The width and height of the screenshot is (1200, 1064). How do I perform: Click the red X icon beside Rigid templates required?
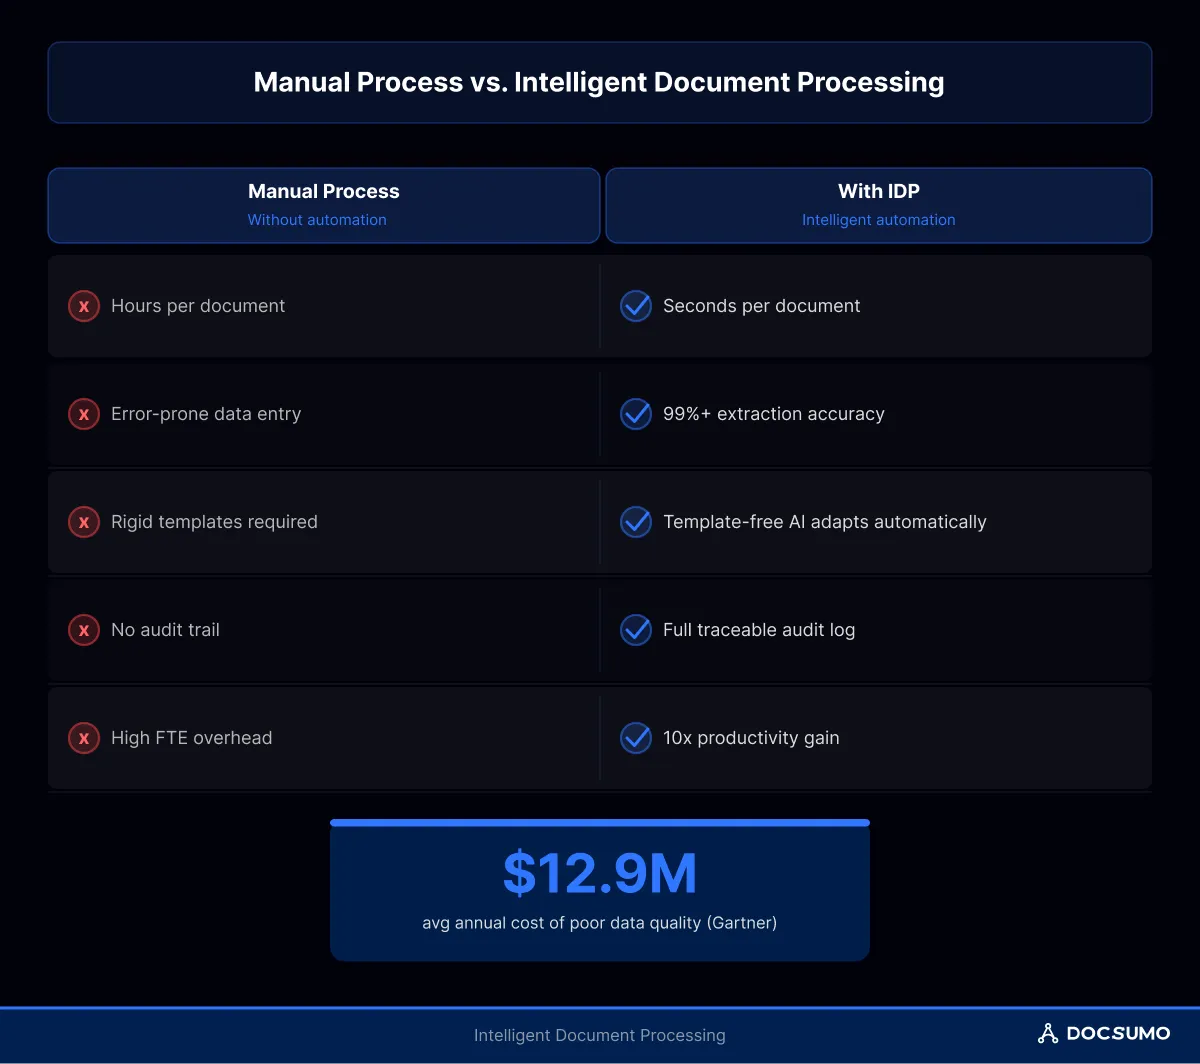pos(84,522)
